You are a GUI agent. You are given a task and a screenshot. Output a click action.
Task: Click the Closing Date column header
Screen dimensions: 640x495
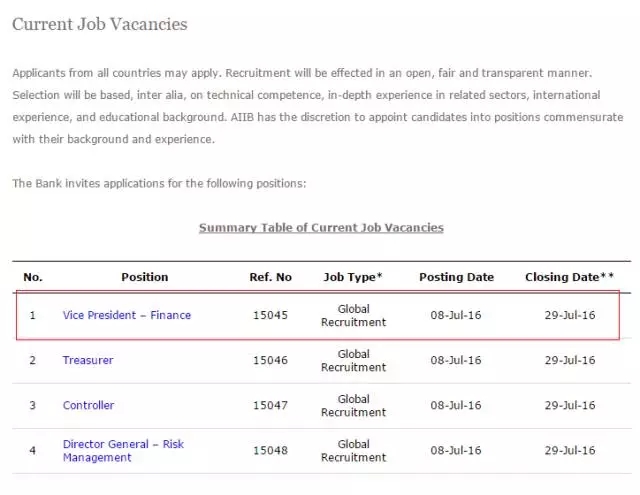(x=569, y=277)
